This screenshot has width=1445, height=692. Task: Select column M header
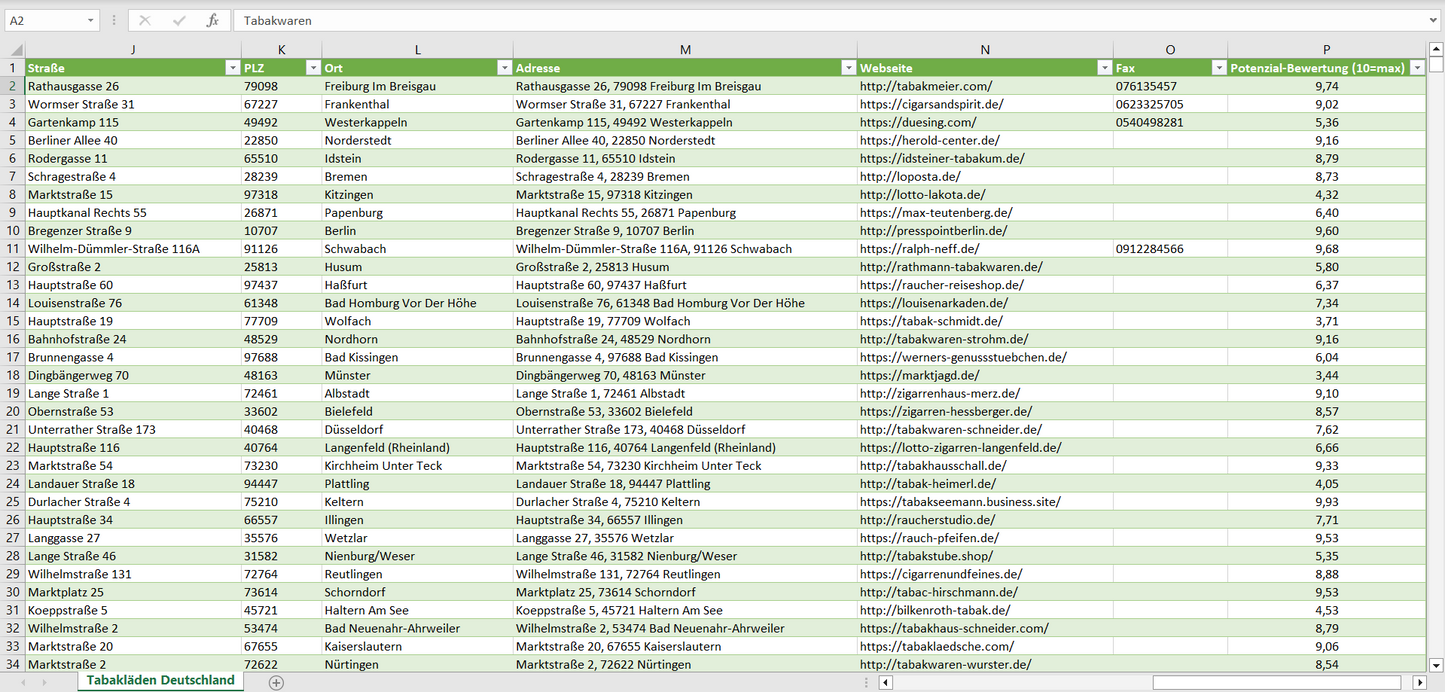684,49
